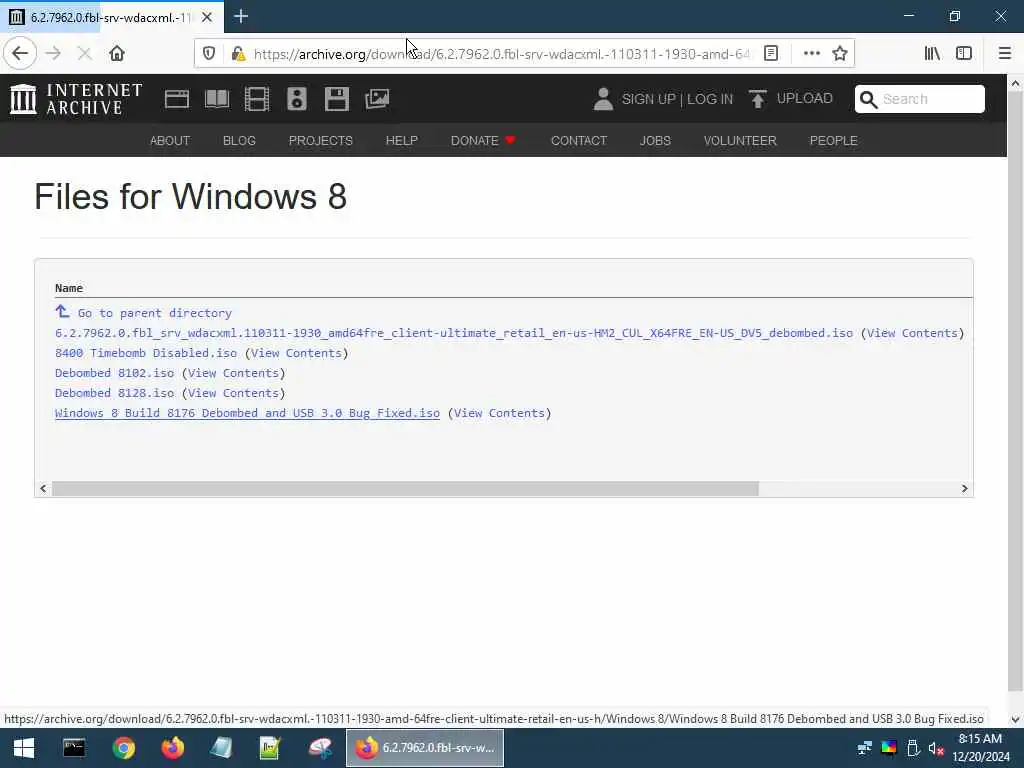Screen dimensions: 1024x768
Task: Open the Video film icon in Archive header
Action: click(x=257, y=99)
